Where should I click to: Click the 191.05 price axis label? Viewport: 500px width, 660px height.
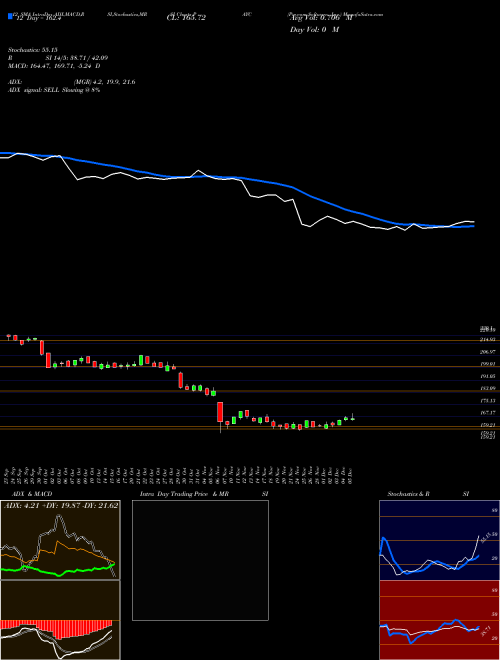pos(489,376)
